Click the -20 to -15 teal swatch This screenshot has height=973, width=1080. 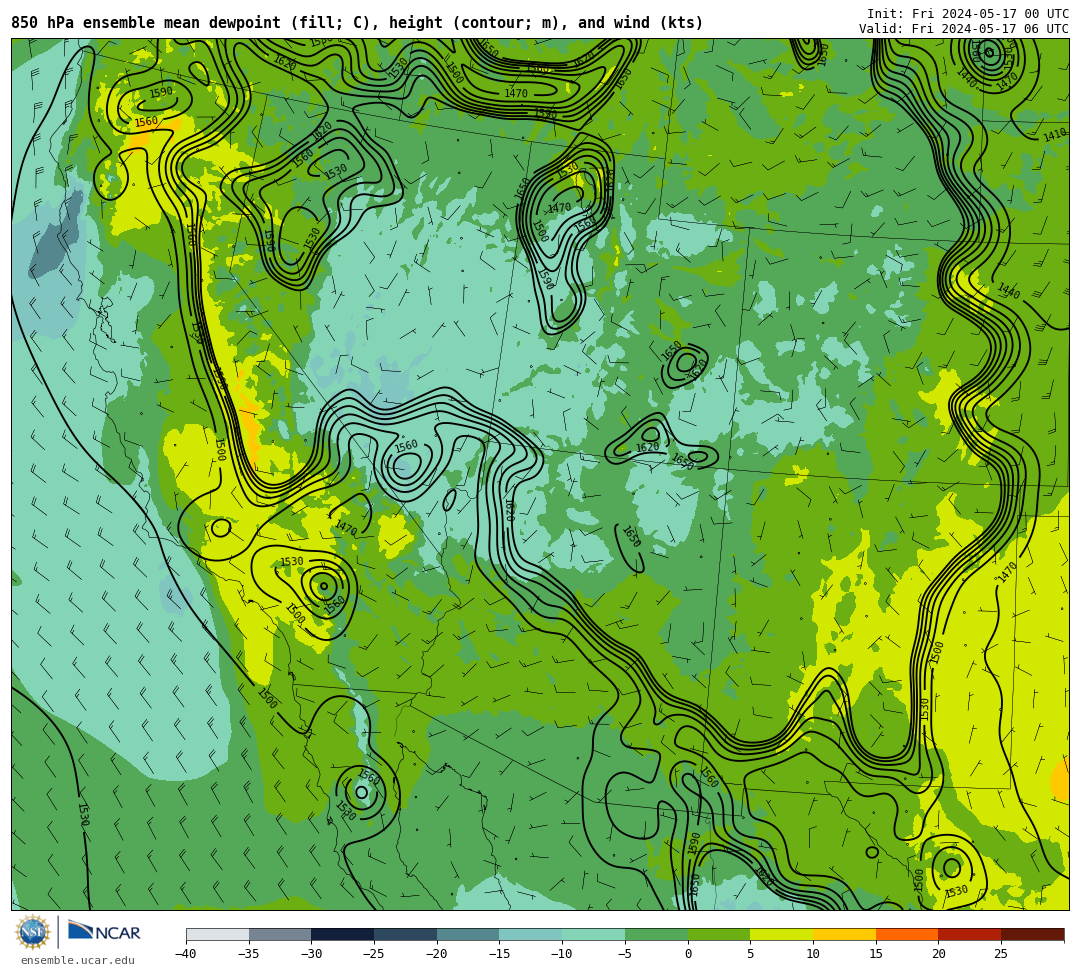coord(468,934)
